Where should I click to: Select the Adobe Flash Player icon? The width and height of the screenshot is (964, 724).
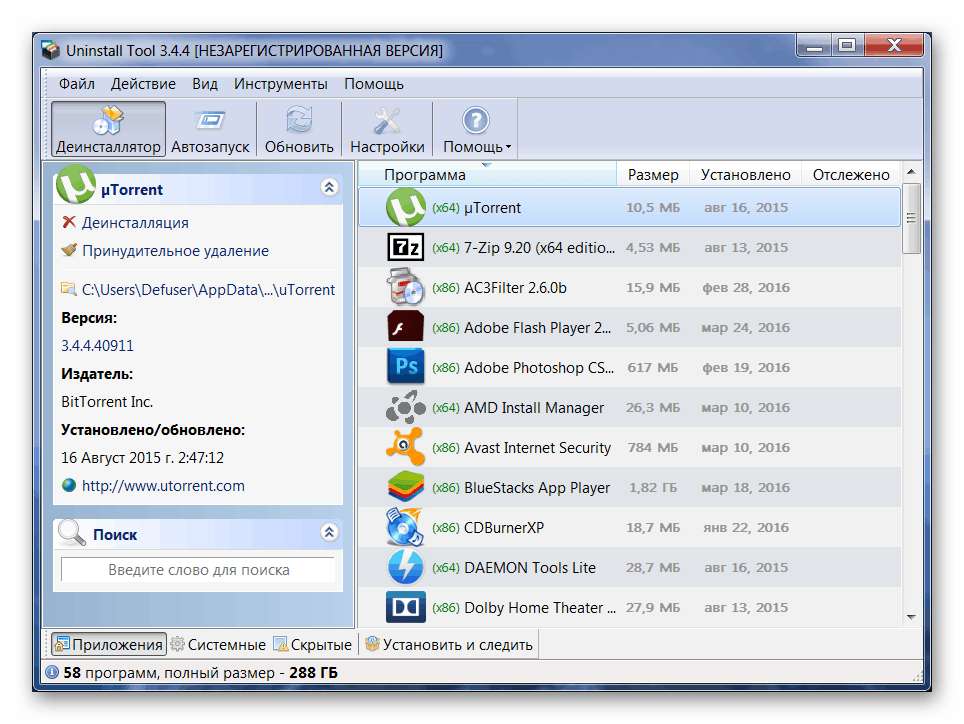406,326
